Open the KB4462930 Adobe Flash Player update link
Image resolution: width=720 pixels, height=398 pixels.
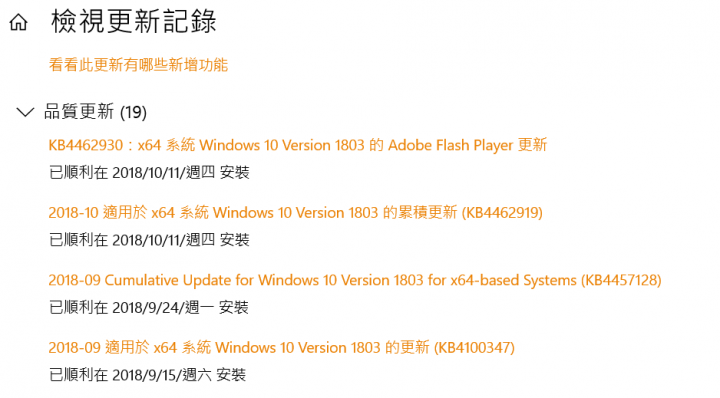pyautogui.click(x=298, y=145)
